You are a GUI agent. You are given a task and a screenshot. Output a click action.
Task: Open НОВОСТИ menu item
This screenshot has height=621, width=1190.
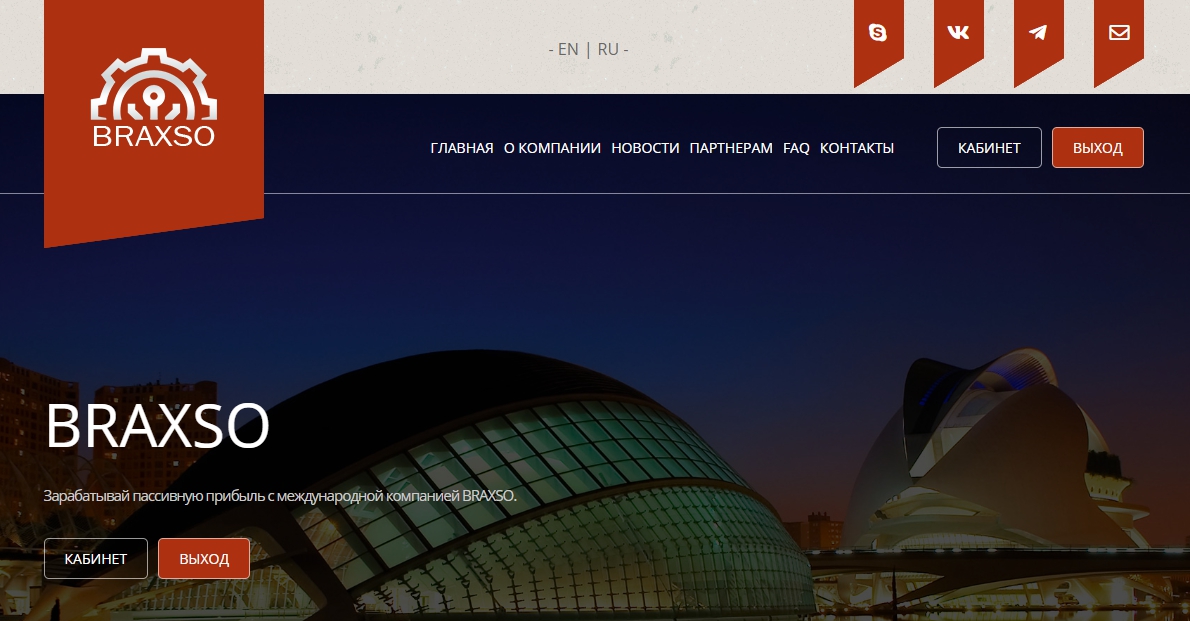click(645, 148)
